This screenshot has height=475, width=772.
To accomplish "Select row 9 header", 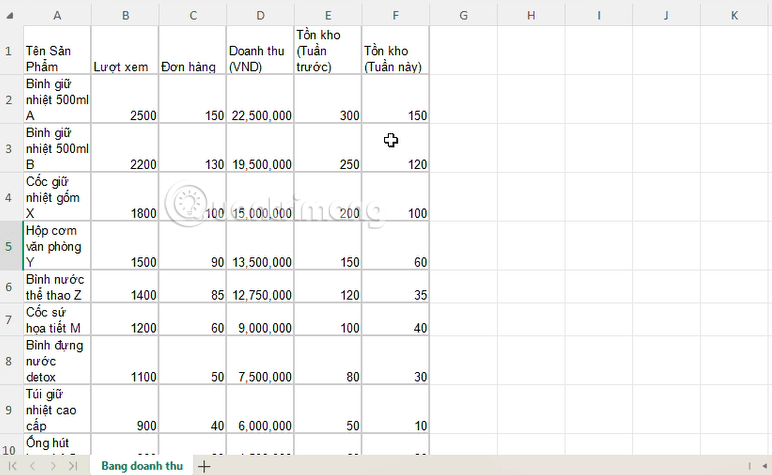I will (9, 410).
